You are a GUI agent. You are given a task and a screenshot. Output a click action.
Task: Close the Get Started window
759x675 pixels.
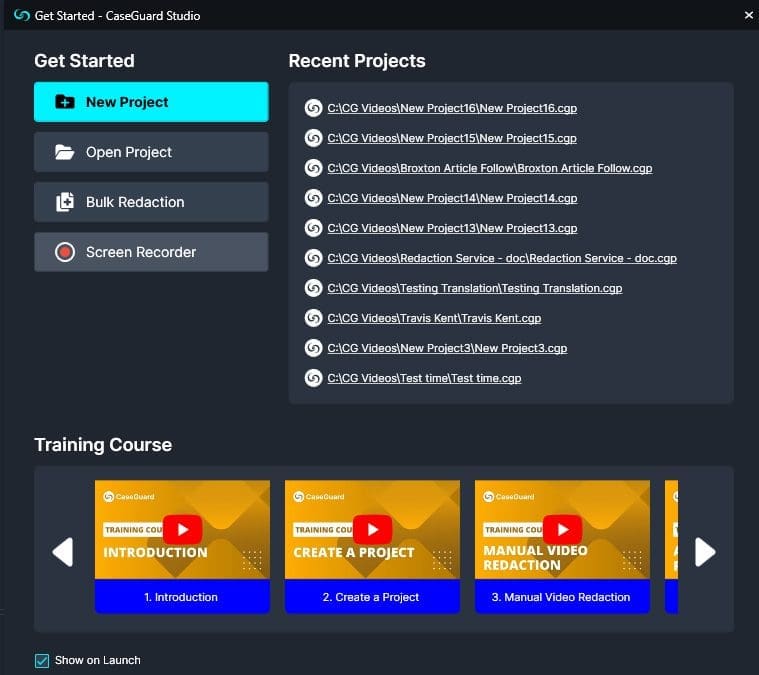748,15
